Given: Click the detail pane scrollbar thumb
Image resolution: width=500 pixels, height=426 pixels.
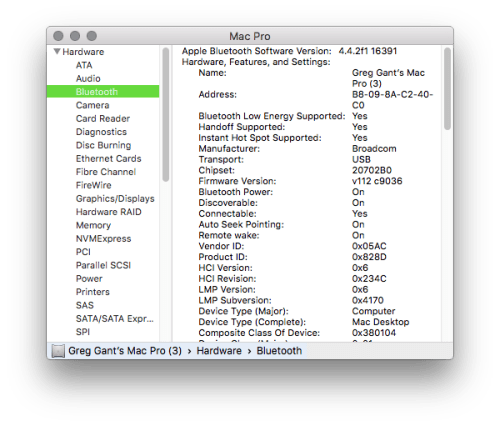Looking at the screenshot, I should point(447,89).
